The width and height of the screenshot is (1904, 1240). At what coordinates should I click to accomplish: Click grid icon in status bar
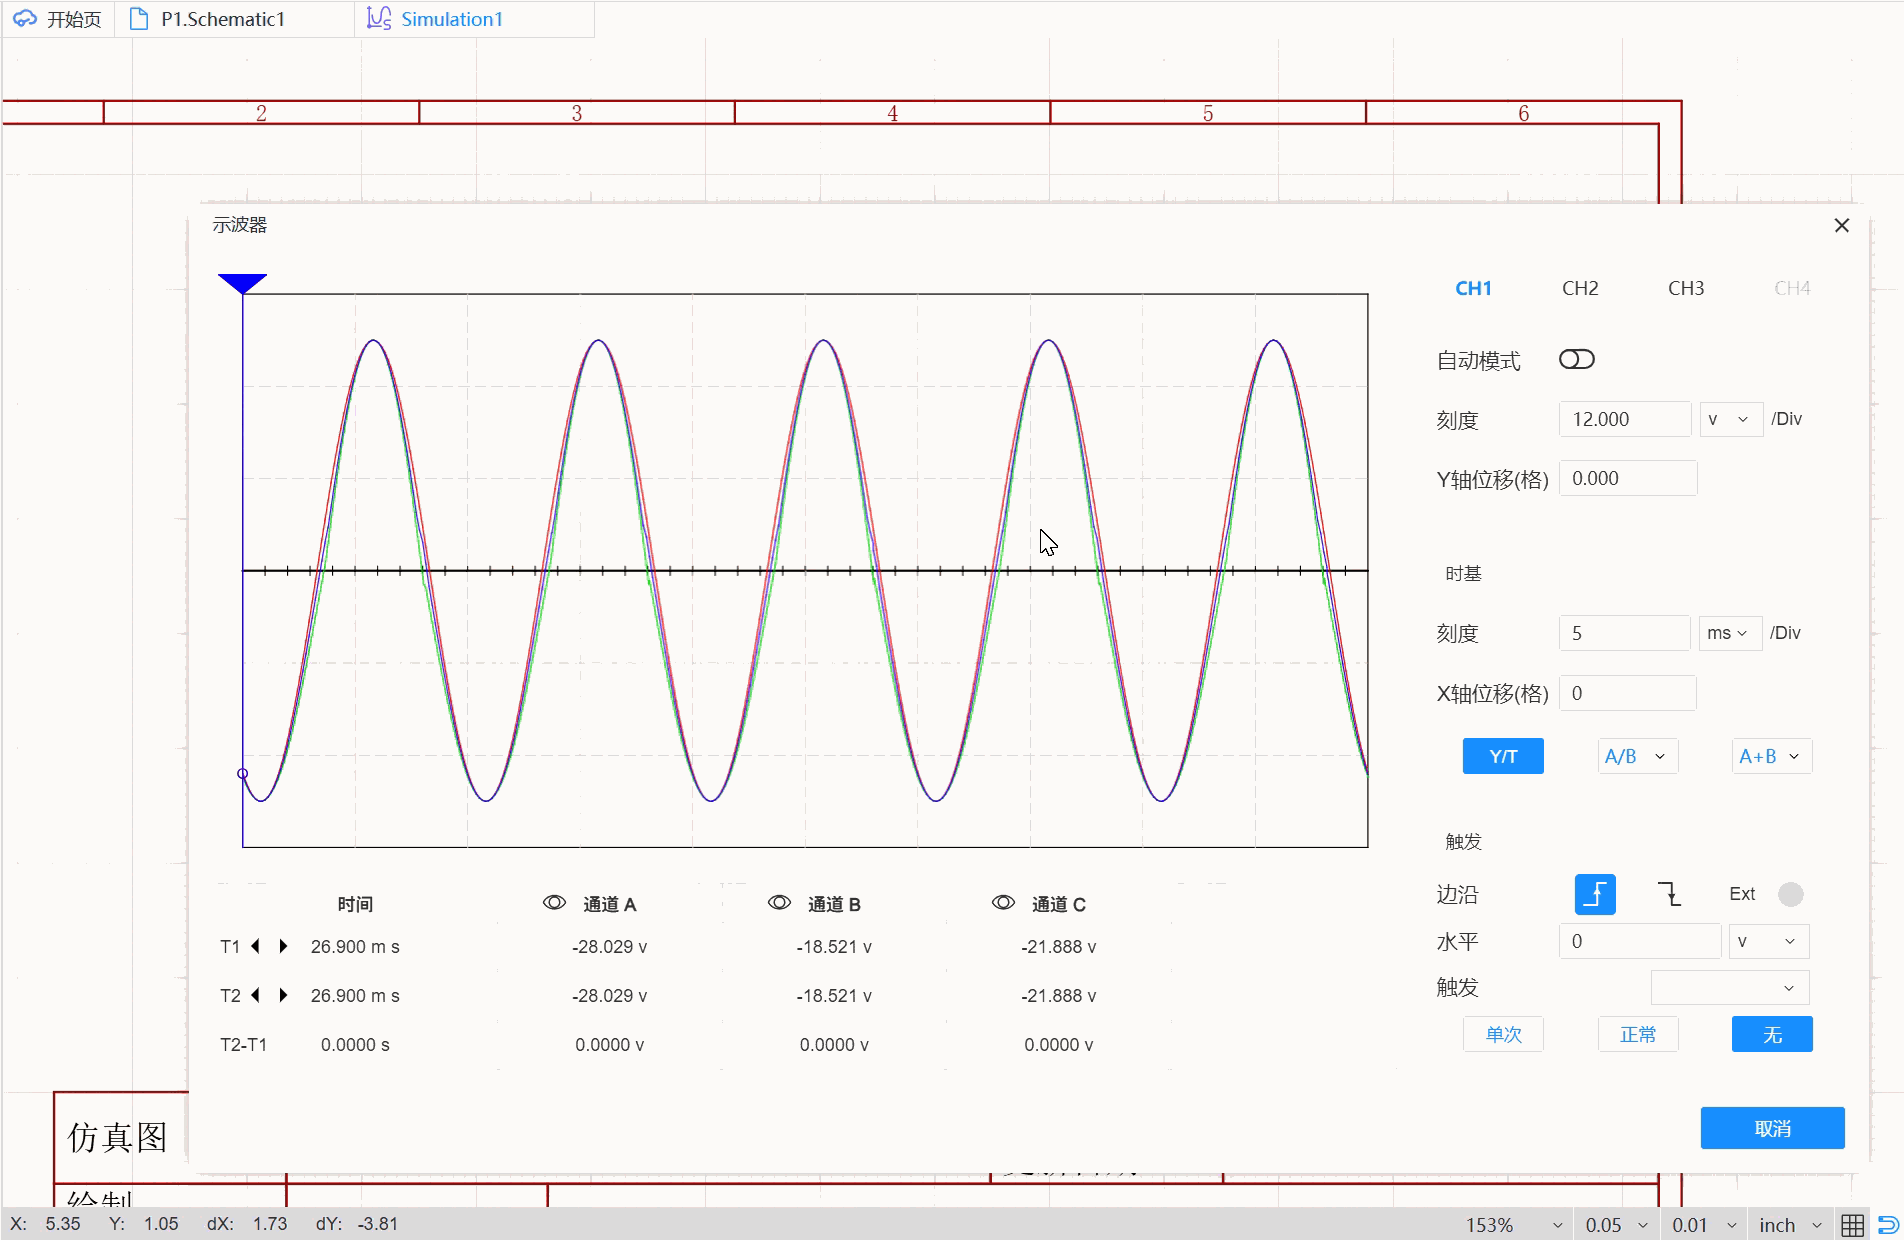pos(1852,1225)
